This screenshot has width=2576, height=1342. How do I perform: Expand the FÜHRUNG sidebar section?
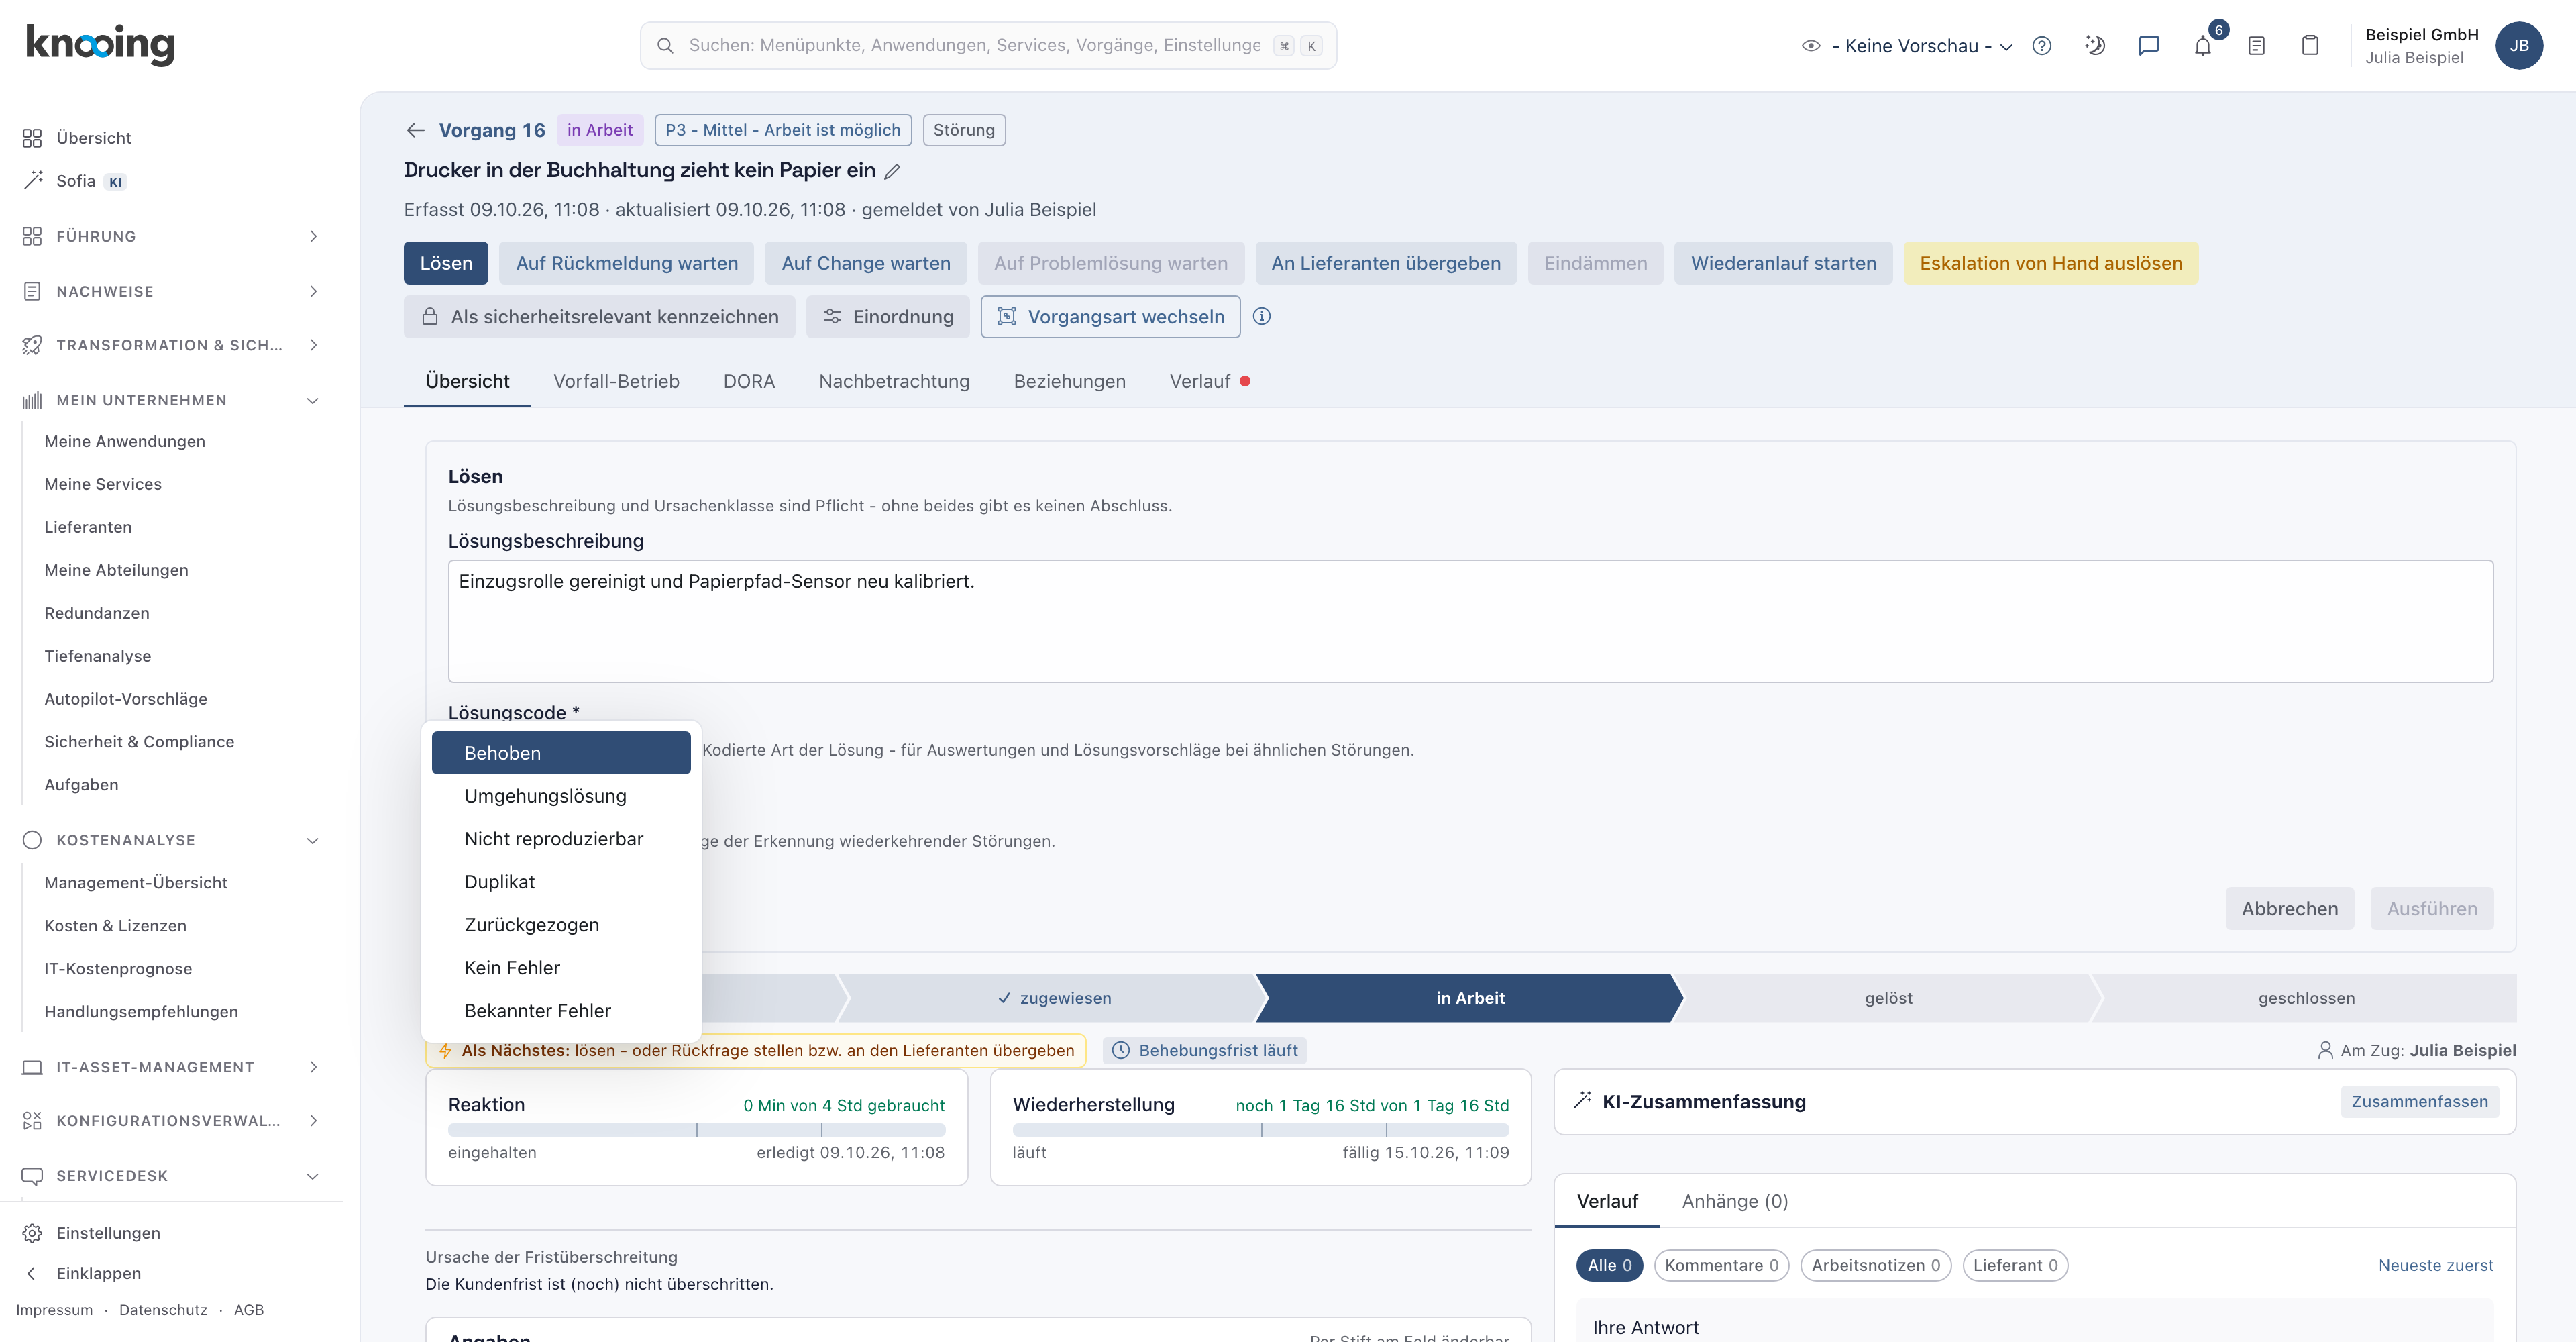click(172, 236)
